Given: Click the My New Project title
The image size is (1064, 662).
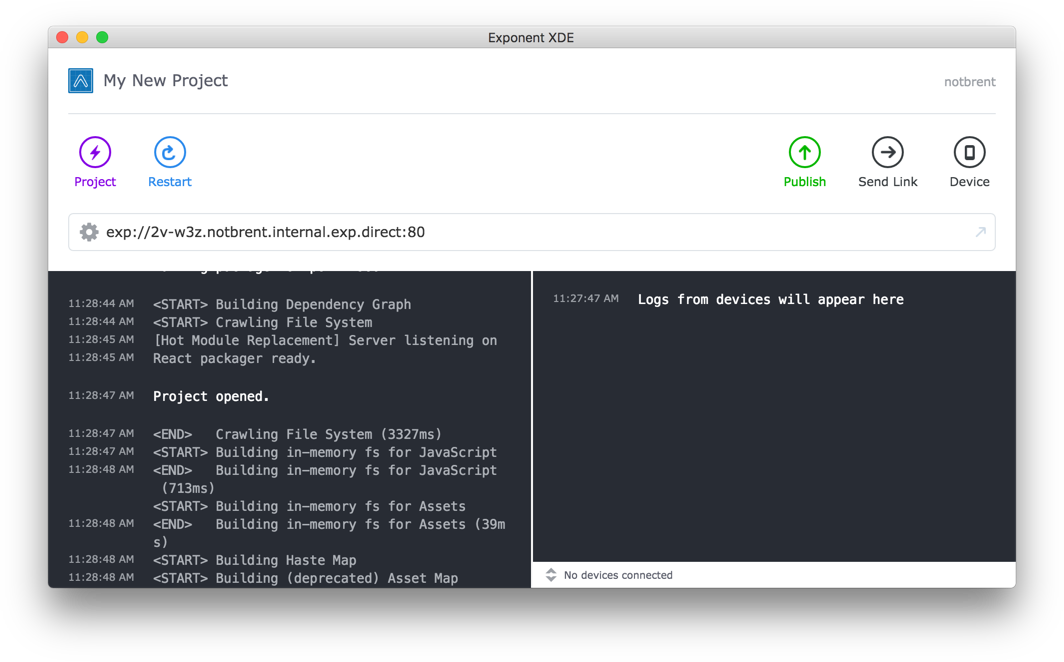Looking at the screenshot, I should pyautogui.click(x=166, y=81).
